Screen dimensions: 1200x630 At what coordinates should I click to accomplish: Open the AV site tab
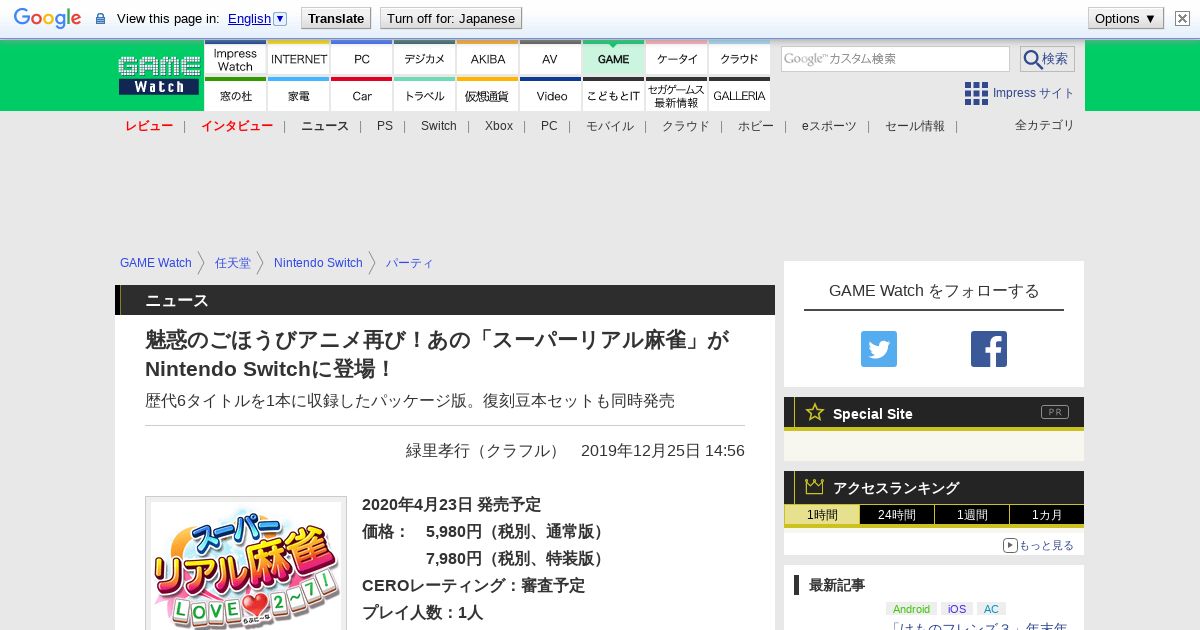[550, 59]
